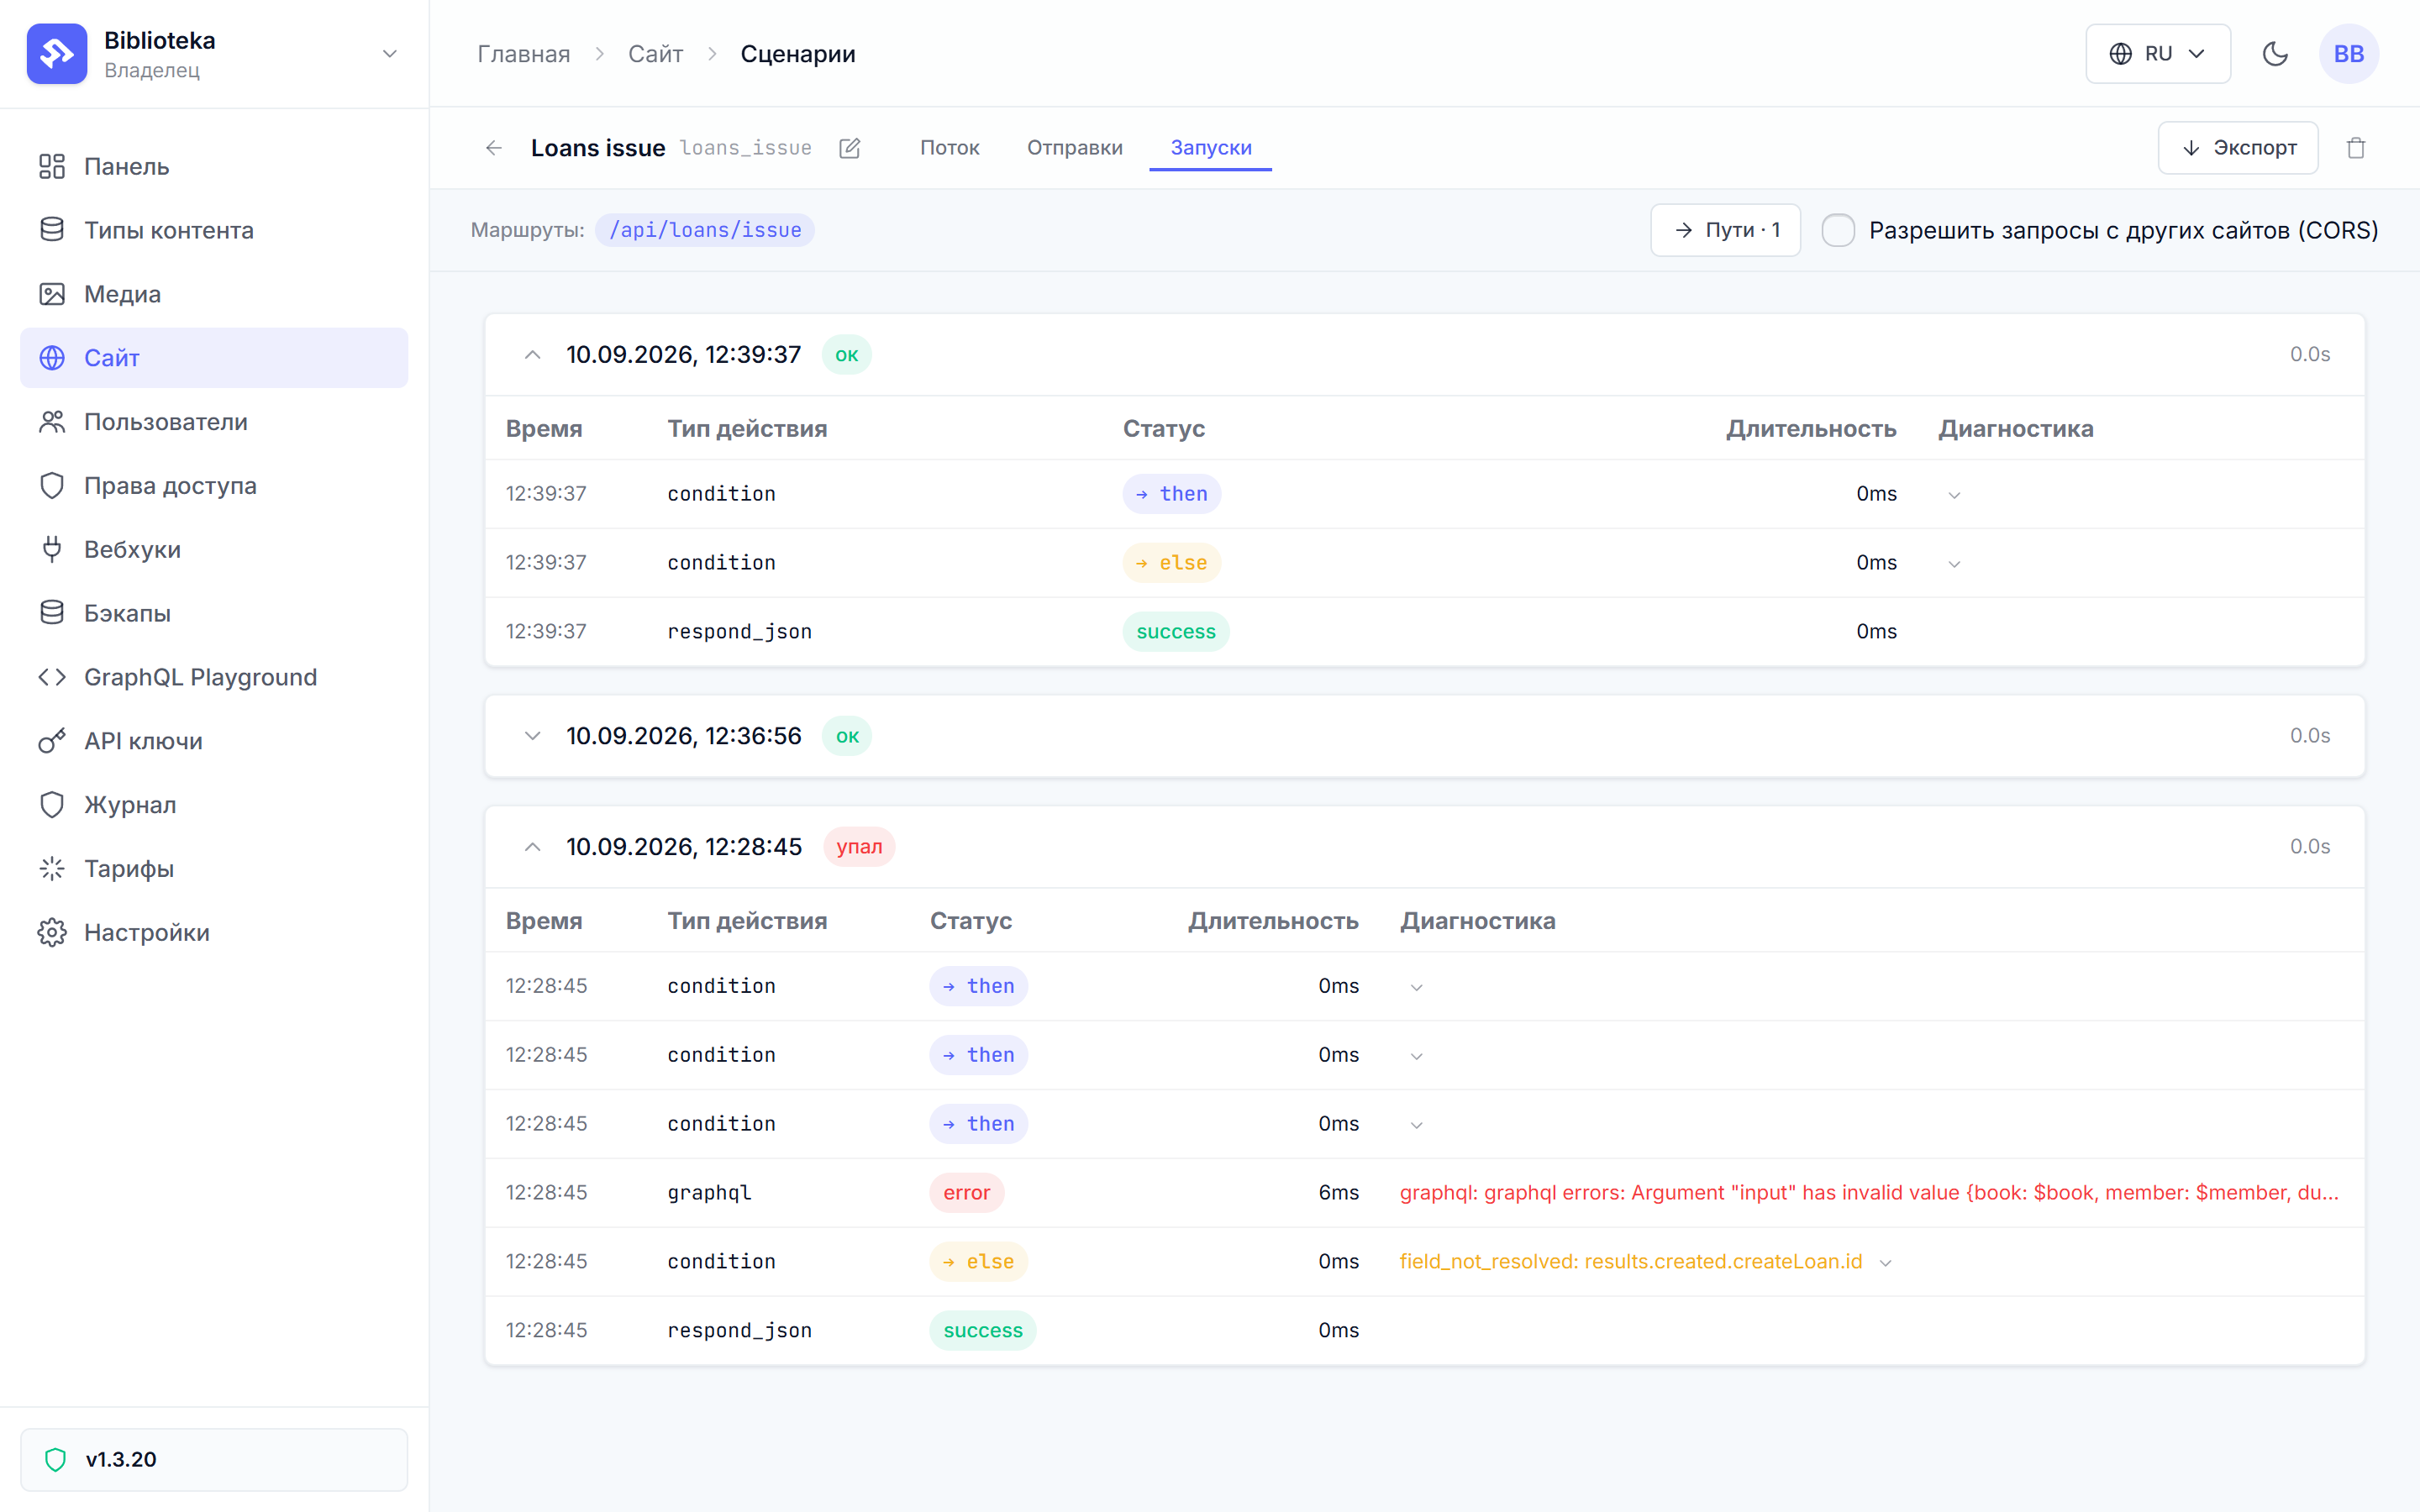This screenshot has width=2420, height=1512.
Task: Click the /api/loans/issue route chip
Action: 705,230
